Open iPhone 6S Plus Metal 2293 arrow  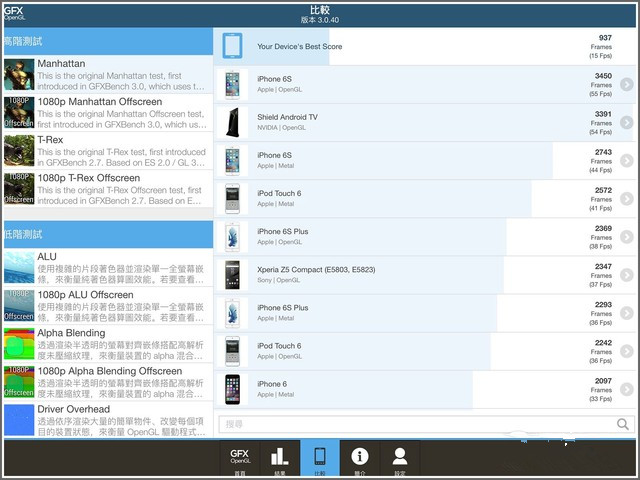tap(626, 313)
